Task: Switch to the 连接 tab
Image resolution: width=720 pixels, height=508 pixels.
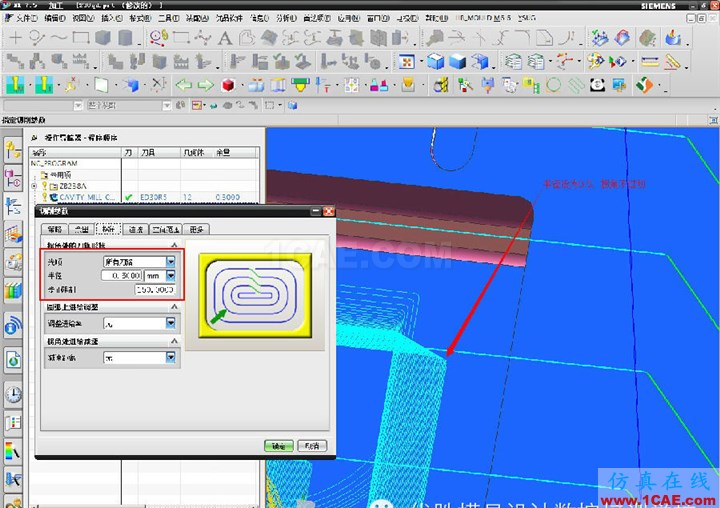Action: click(x=135, y=229)
